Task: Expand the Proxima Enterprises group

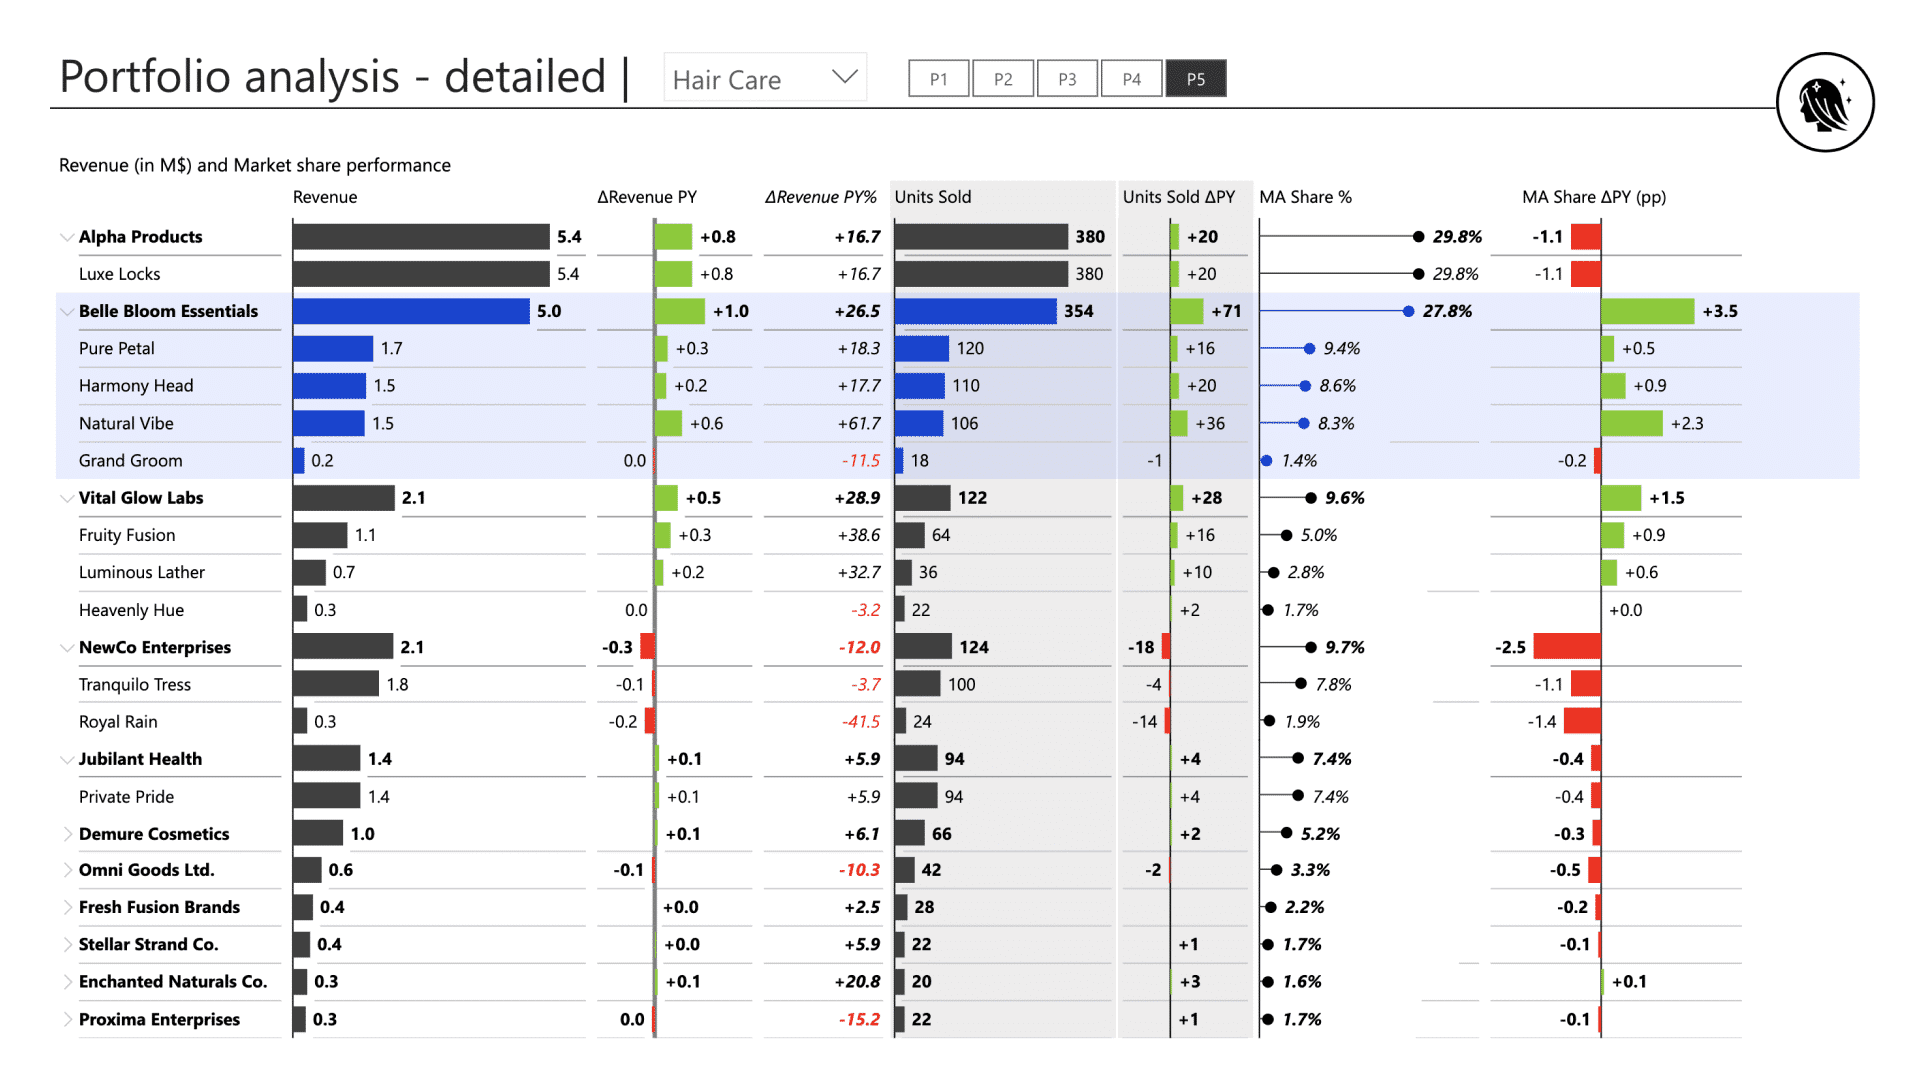Action: coord(66,1019)
